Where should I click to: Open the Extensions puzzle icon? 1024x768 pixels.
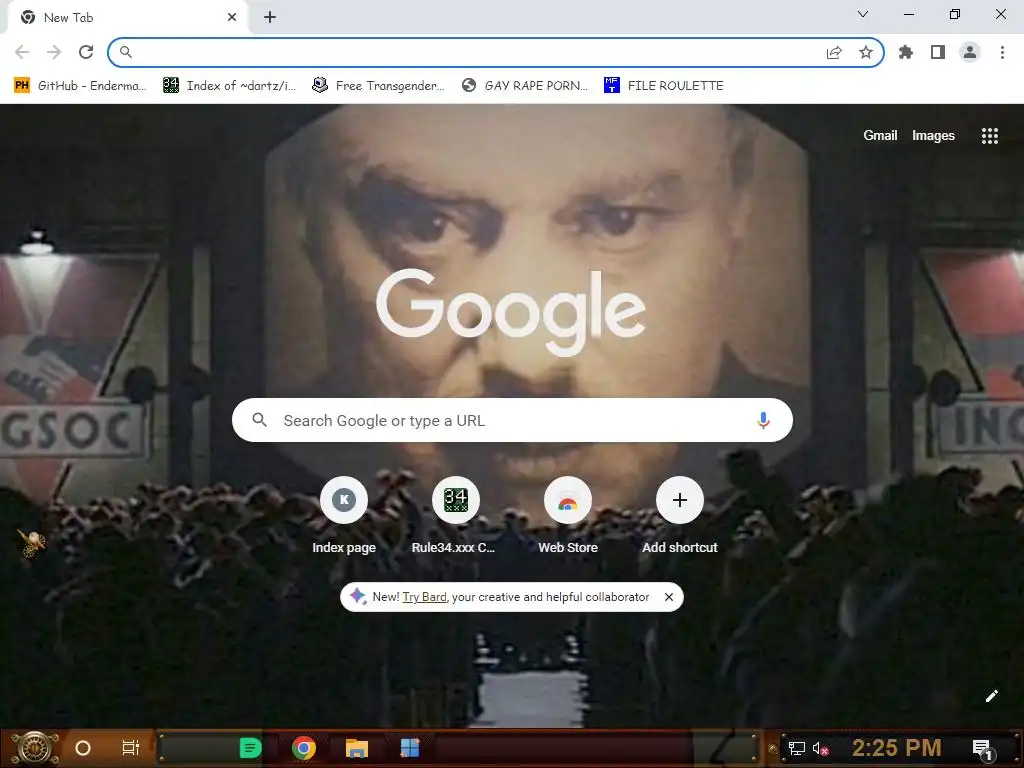click(x=906, y=52)
